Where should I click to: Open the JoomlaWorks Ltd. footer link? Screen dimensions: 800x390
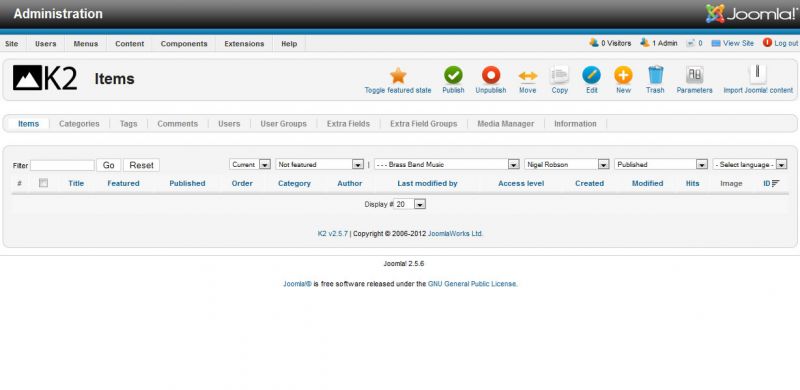[455, 233]
